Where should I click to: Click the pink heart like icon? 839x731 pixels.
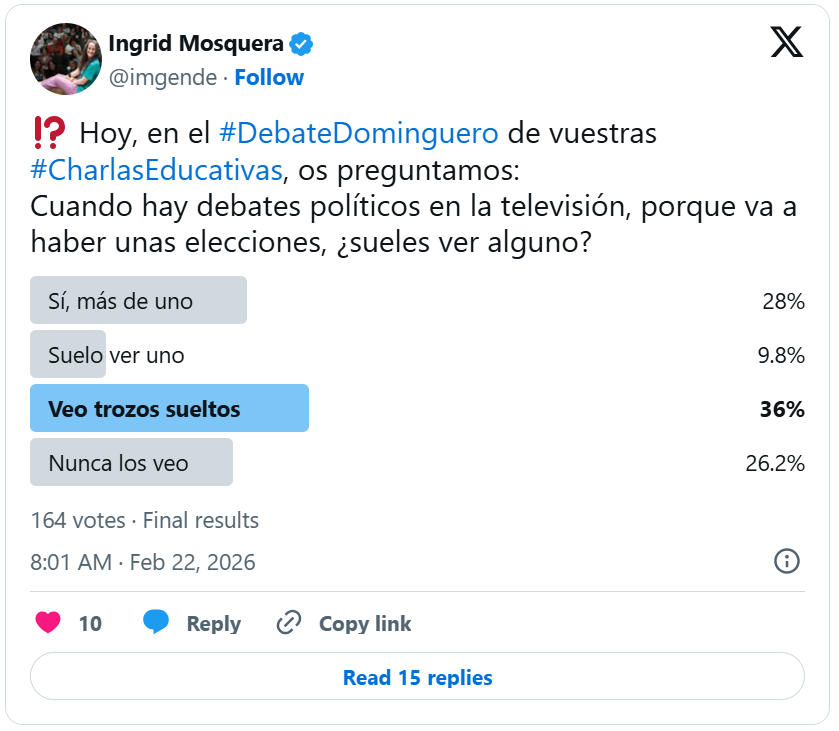(x=48, y=623)
